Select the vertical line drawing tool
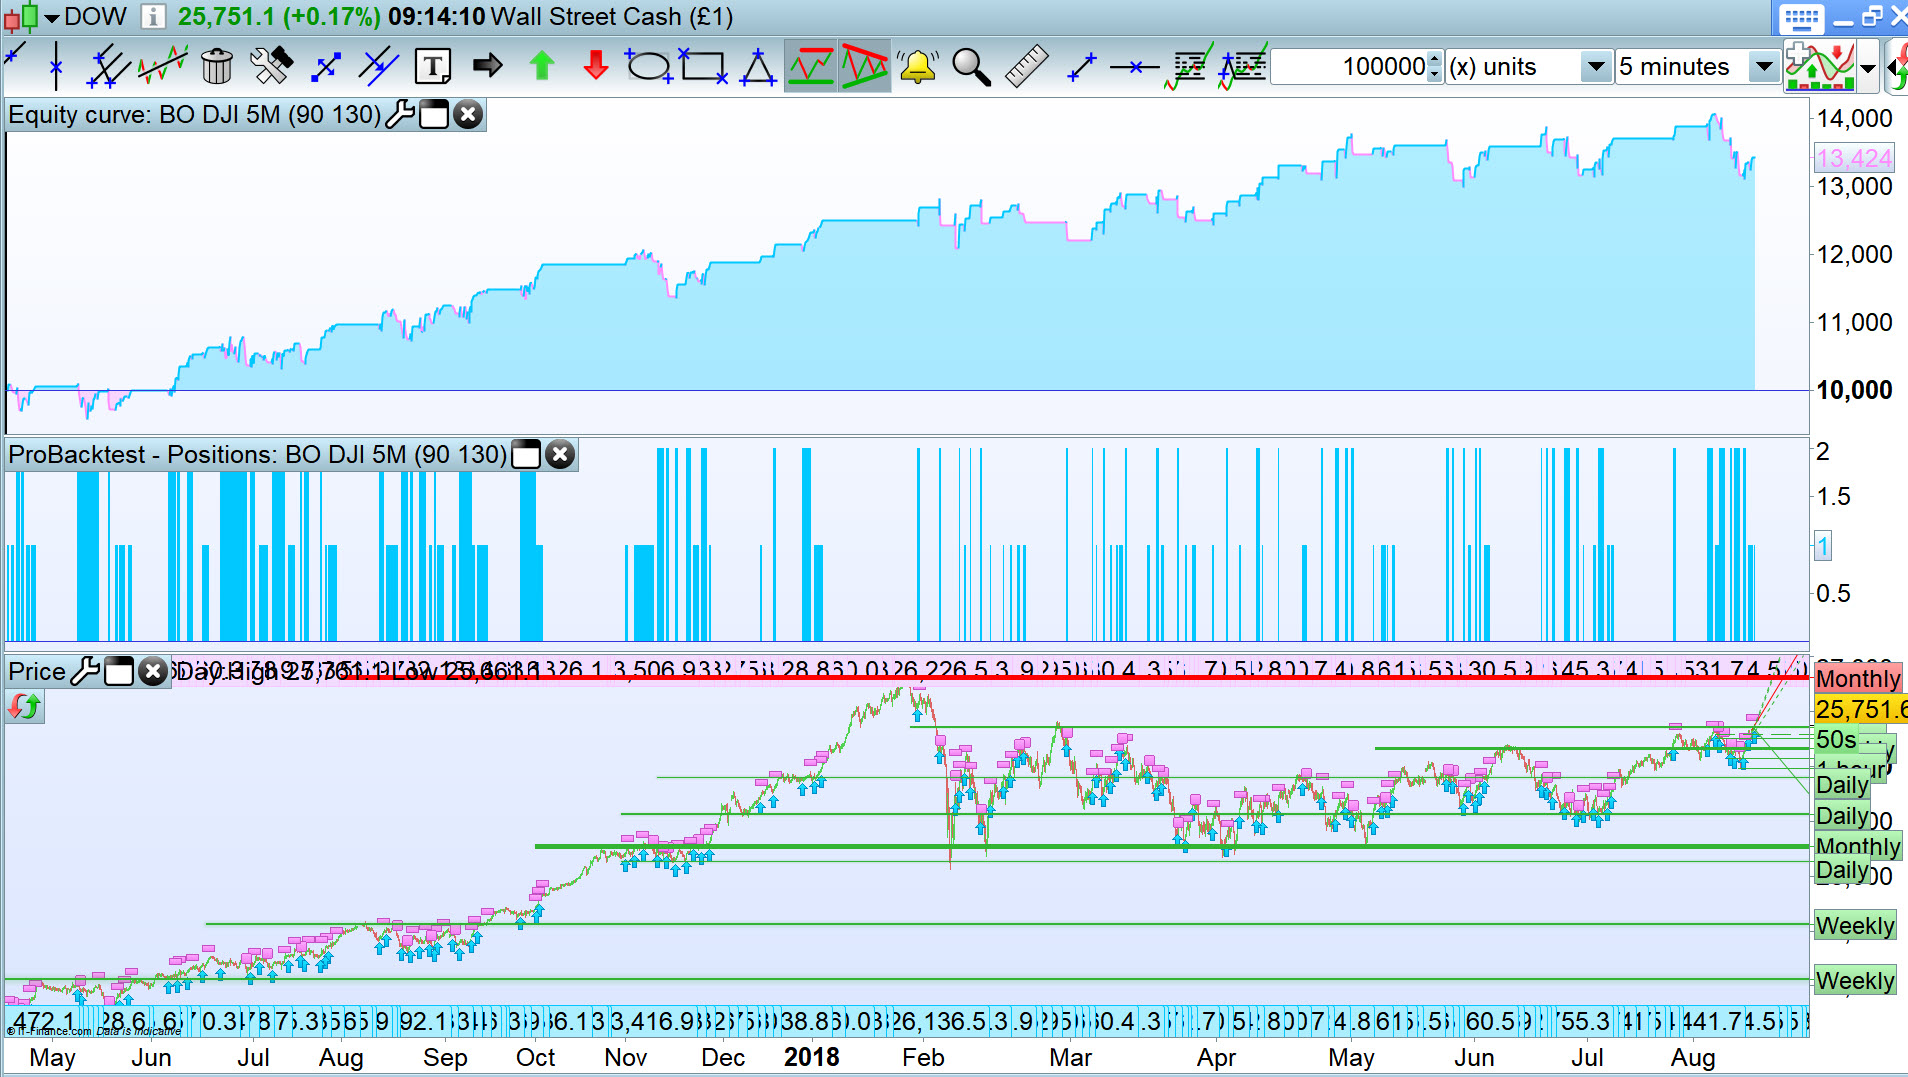Viewport: 1908px width, 1077px height. 56,66
